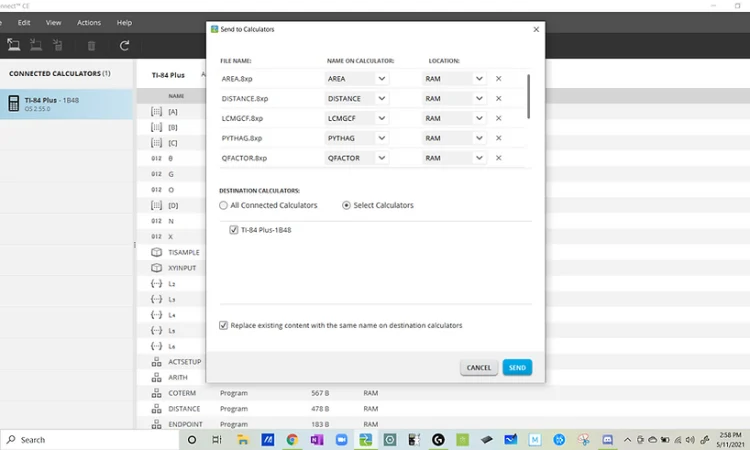Remove LCMGCF.8xp from the send list
Viewport: 750px width, 450px height.
click(498, 118)
